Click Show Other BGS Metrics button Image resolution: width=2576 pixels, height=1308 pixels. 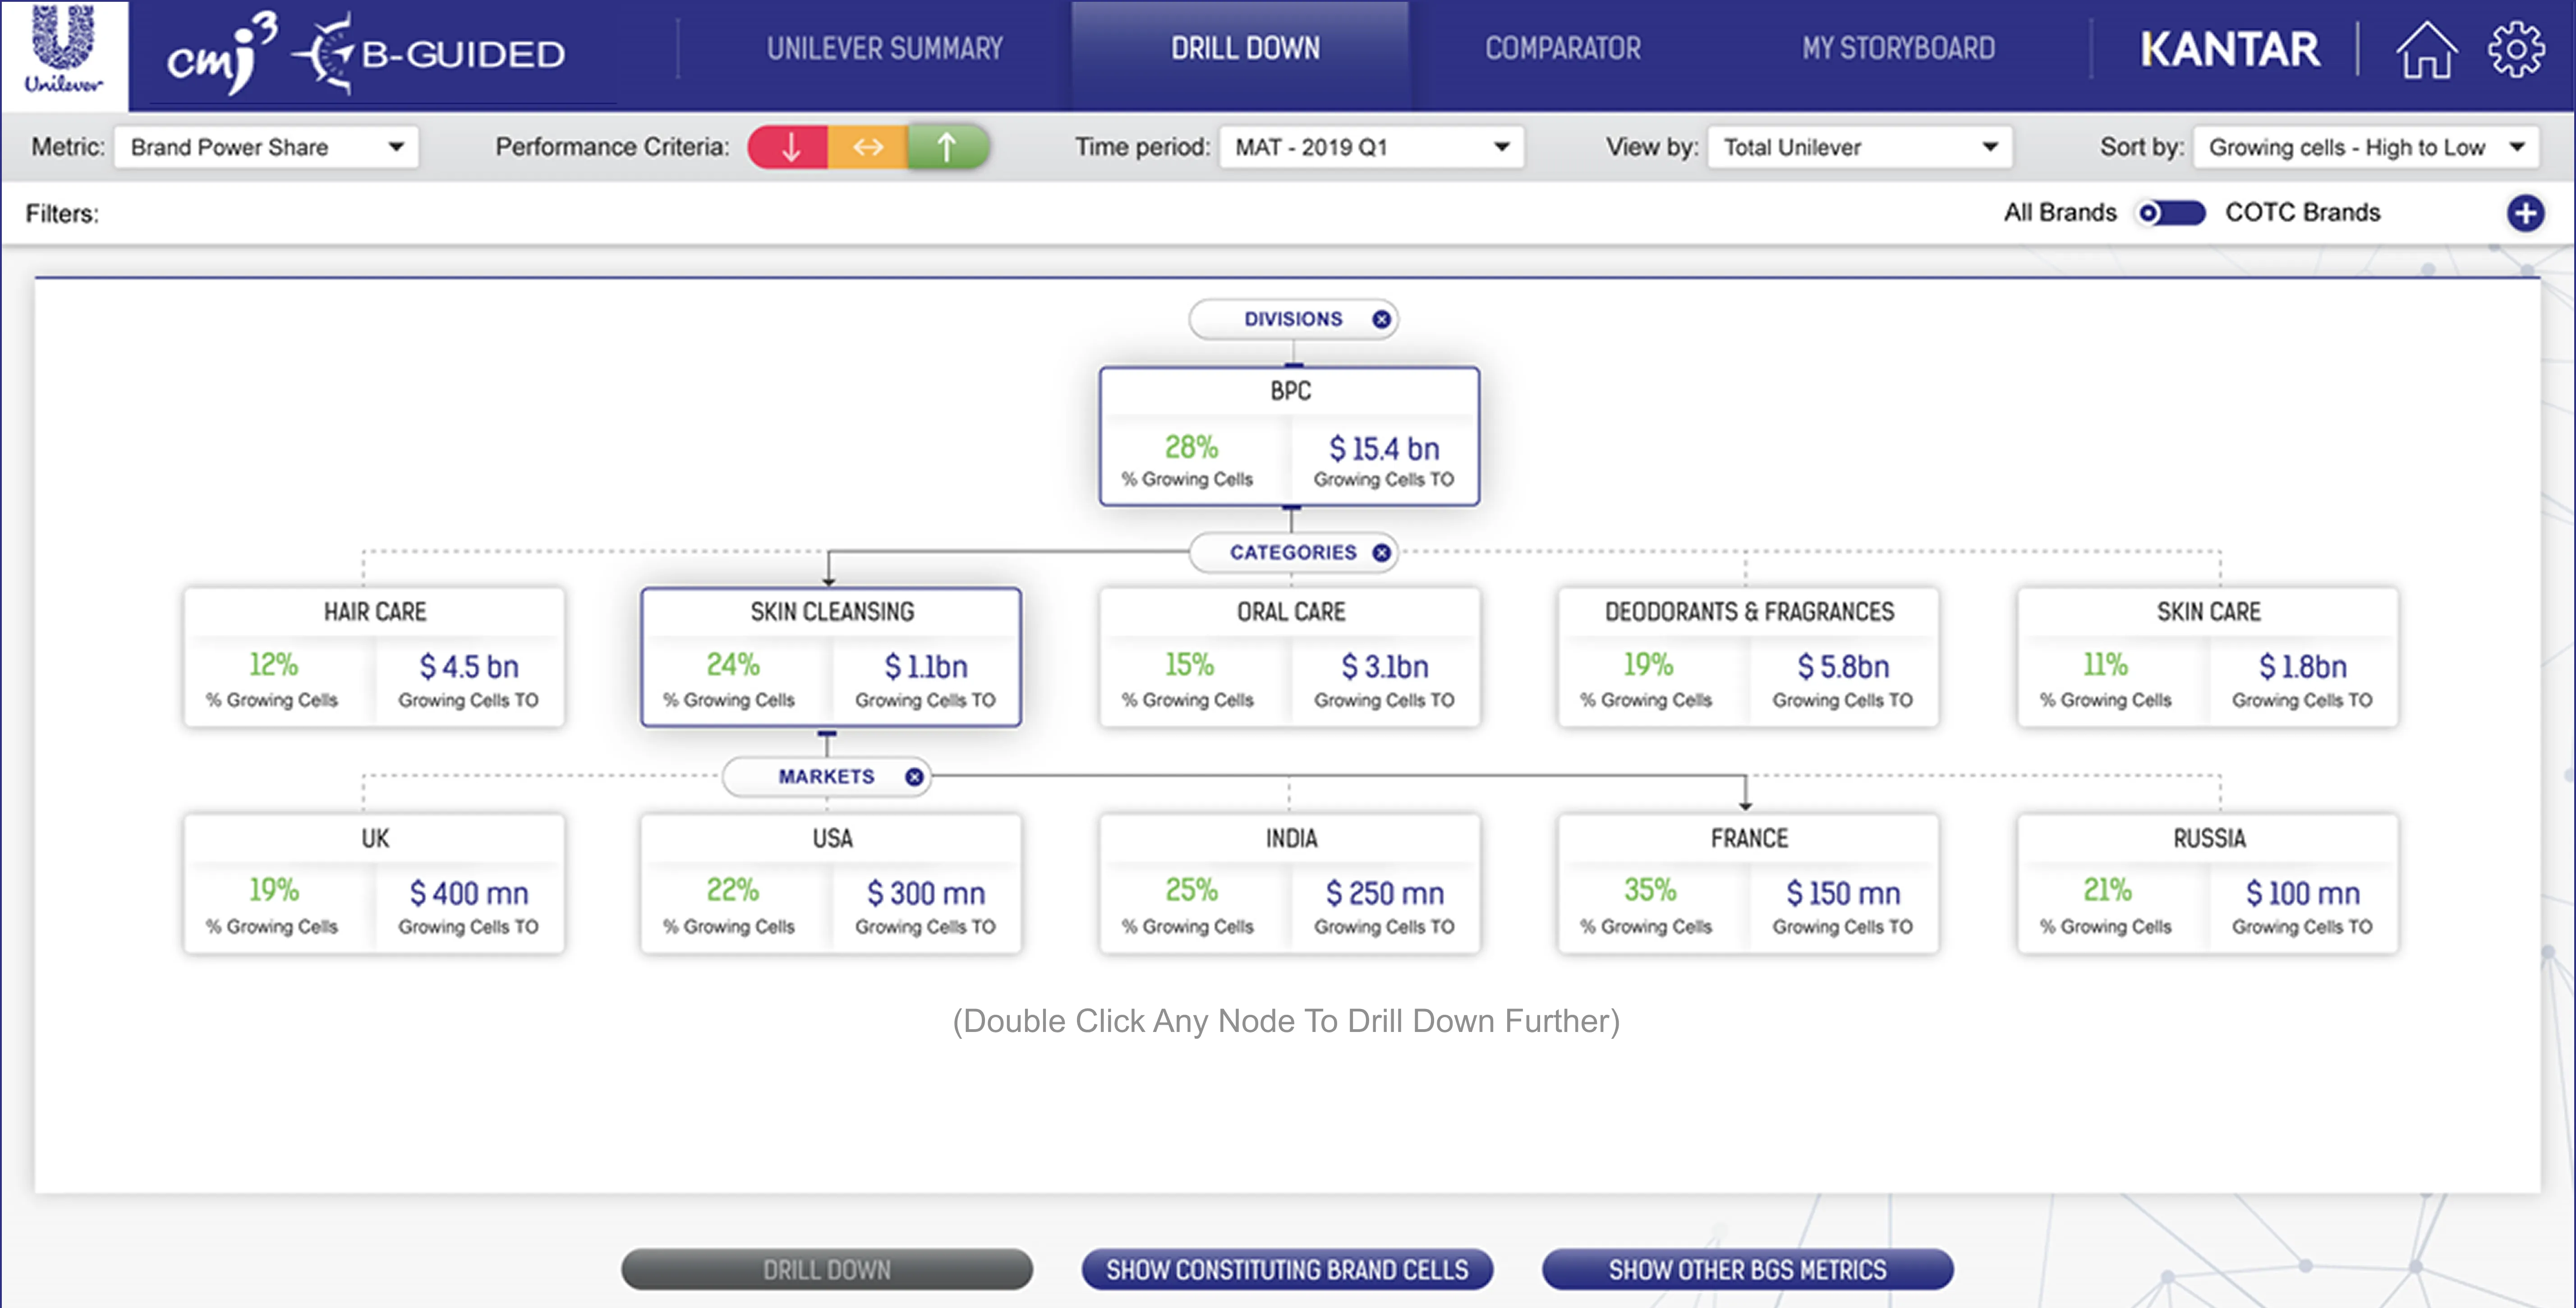(x=1747, y=1269)
